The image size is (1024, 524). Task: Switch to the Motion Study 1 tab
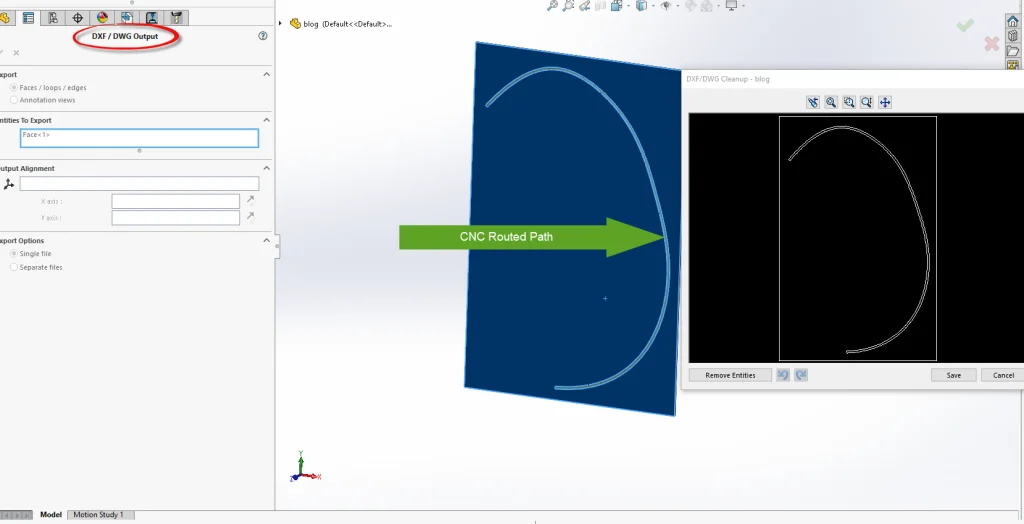tap(99, 515)
